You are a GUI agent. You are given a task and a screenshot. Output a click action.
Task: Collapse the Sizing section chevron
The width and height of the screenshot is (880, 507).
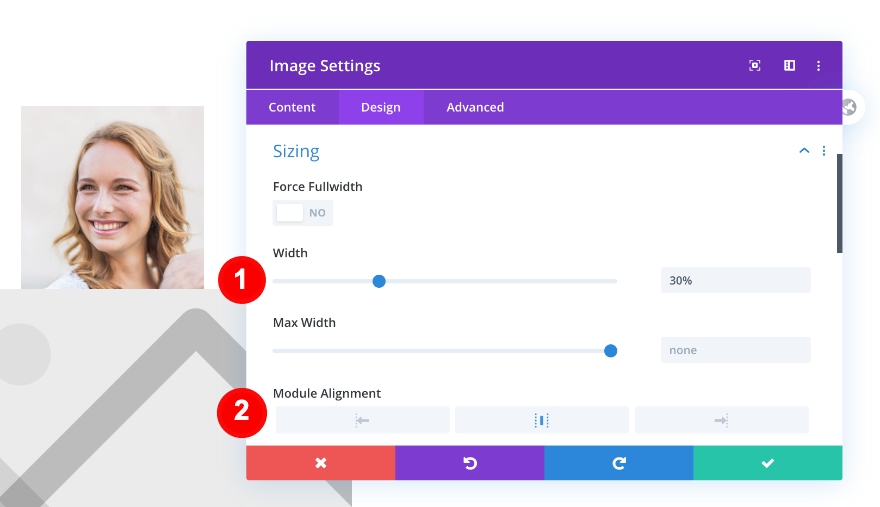coord(804,151)
